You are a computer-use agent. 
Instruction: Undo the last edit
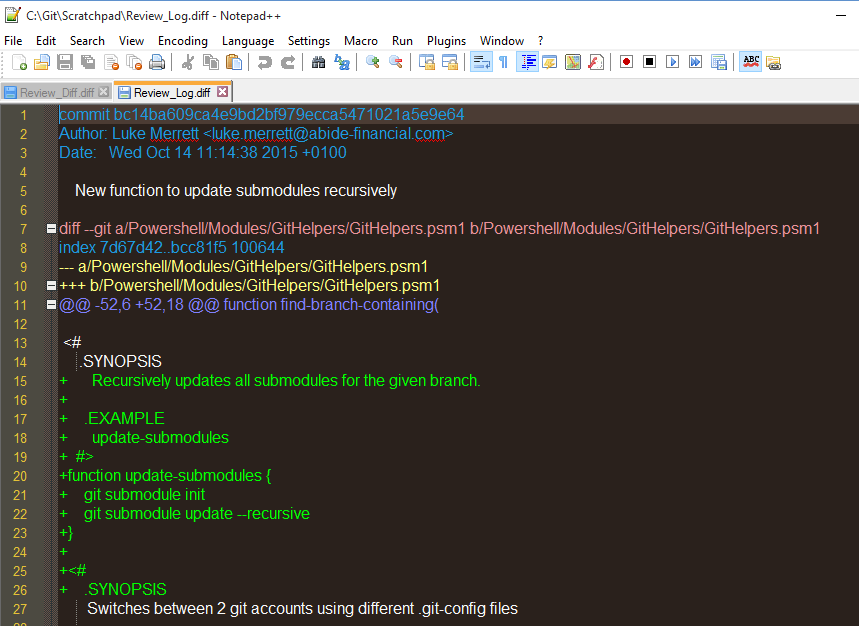point(265,62)
